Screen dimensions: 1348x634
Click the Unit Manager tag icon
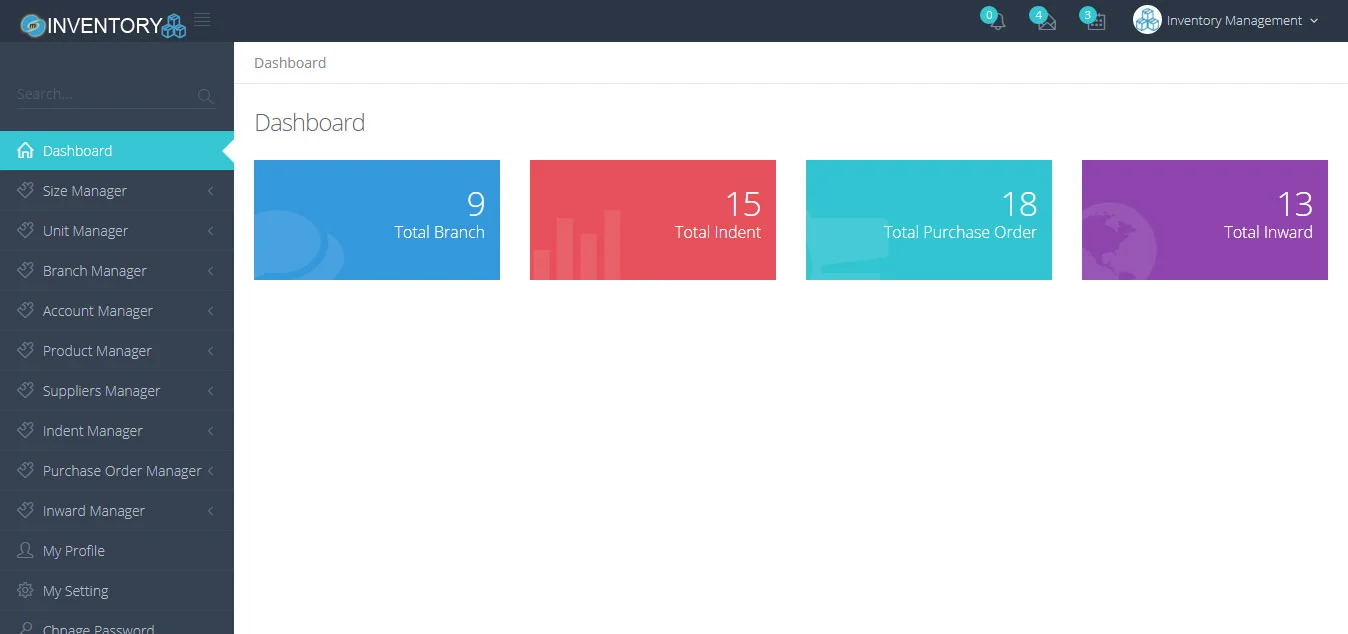tap(26, 230)
